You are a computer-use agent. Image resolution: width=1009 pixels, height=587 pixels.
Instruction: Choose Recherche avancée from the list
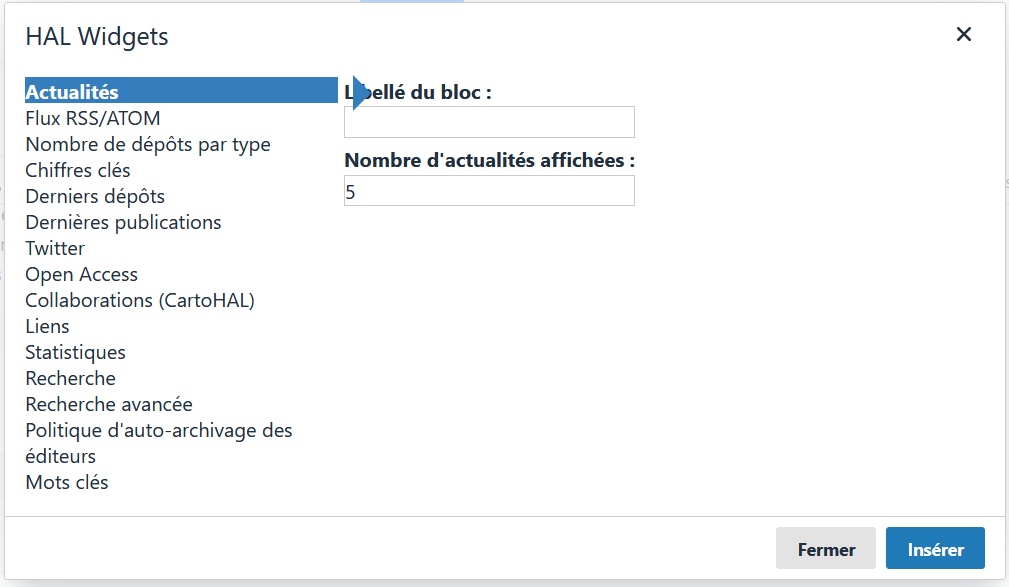coord(108,404)
